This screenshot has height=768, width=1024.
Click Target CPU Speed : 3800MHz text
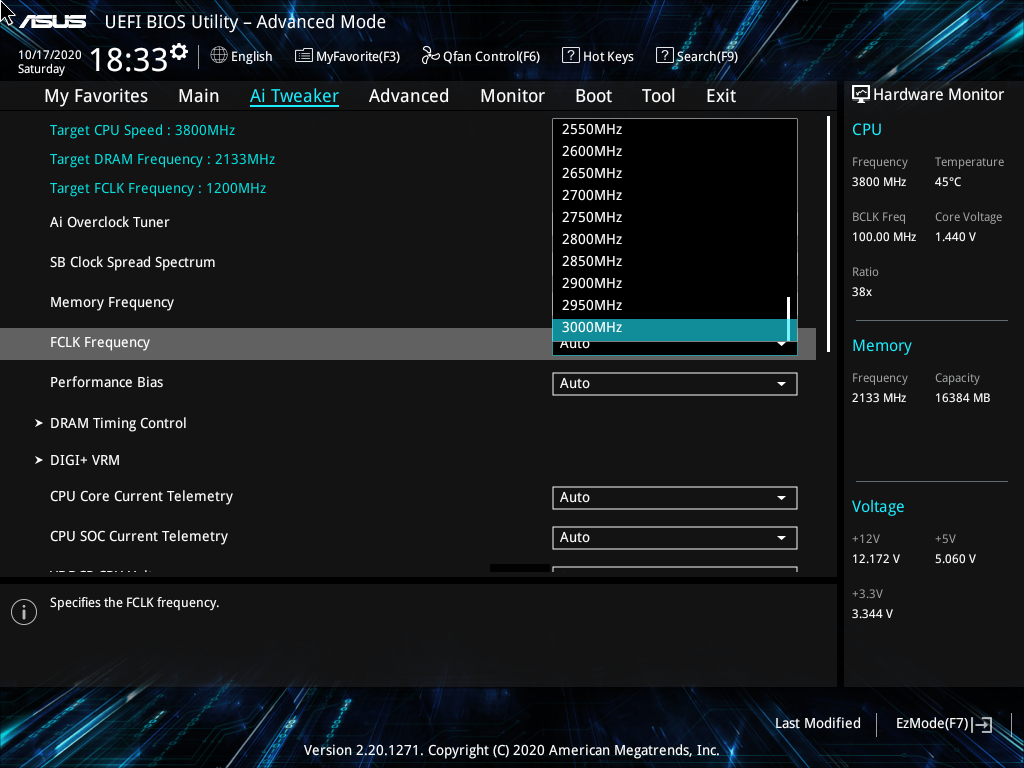click(142, 130)
